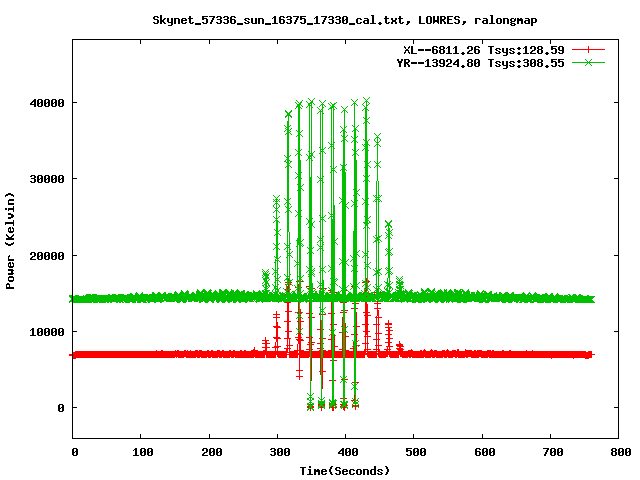
Task: Click the 400 x-axis tick label
Action: click(348, 452)
